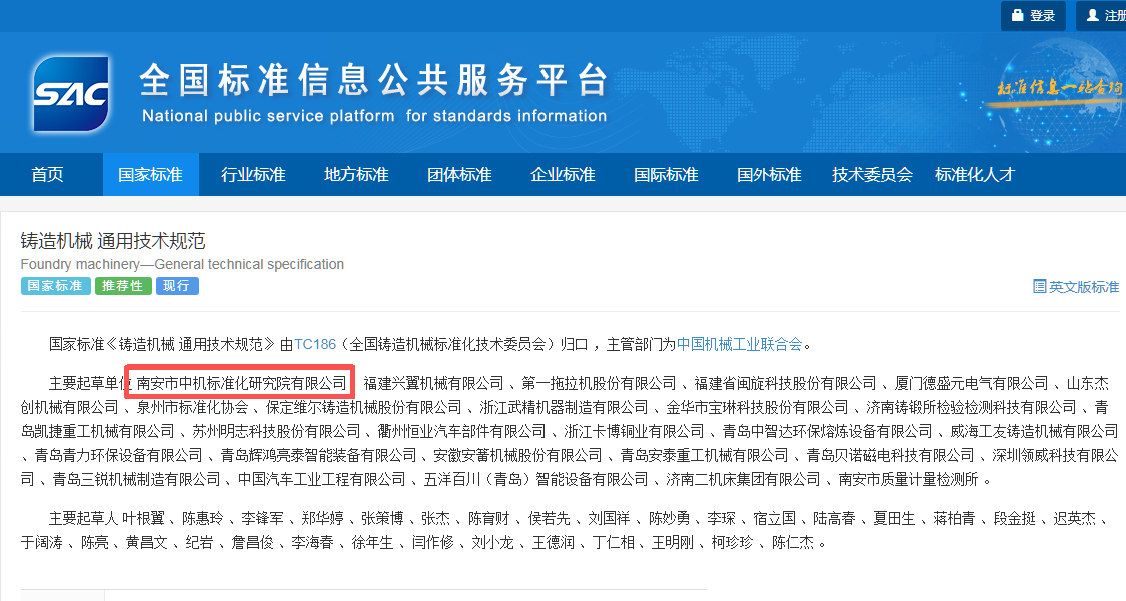Go to 地方标准 section
The image size is (1126, 601).
(x=356, y=174)
